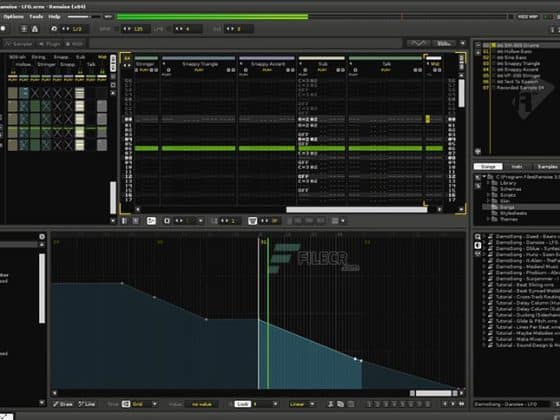Image resolution: width=560 pixels, height=420 pixels.
Task: Open the spectrum view button
Action: (x=444, y=44)
